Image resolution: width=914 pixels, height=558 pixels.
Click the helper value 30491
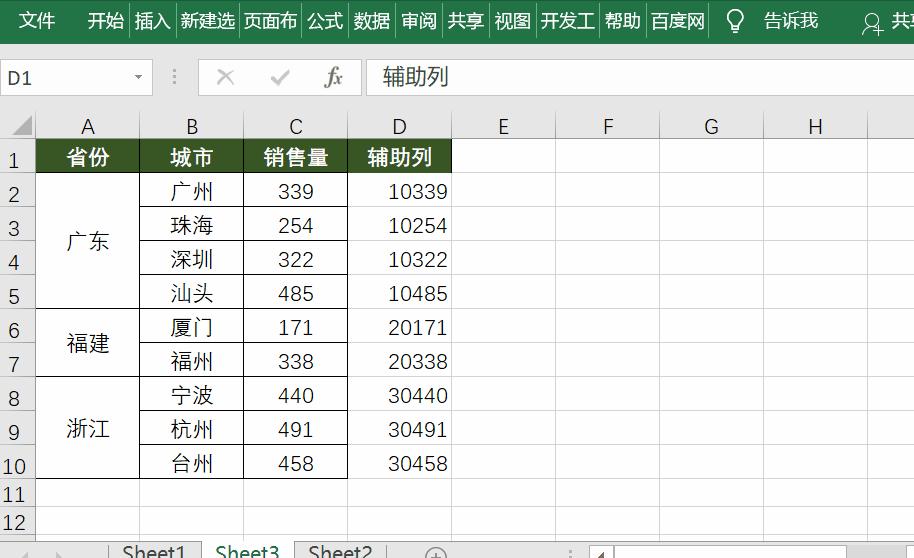(399, 428)
